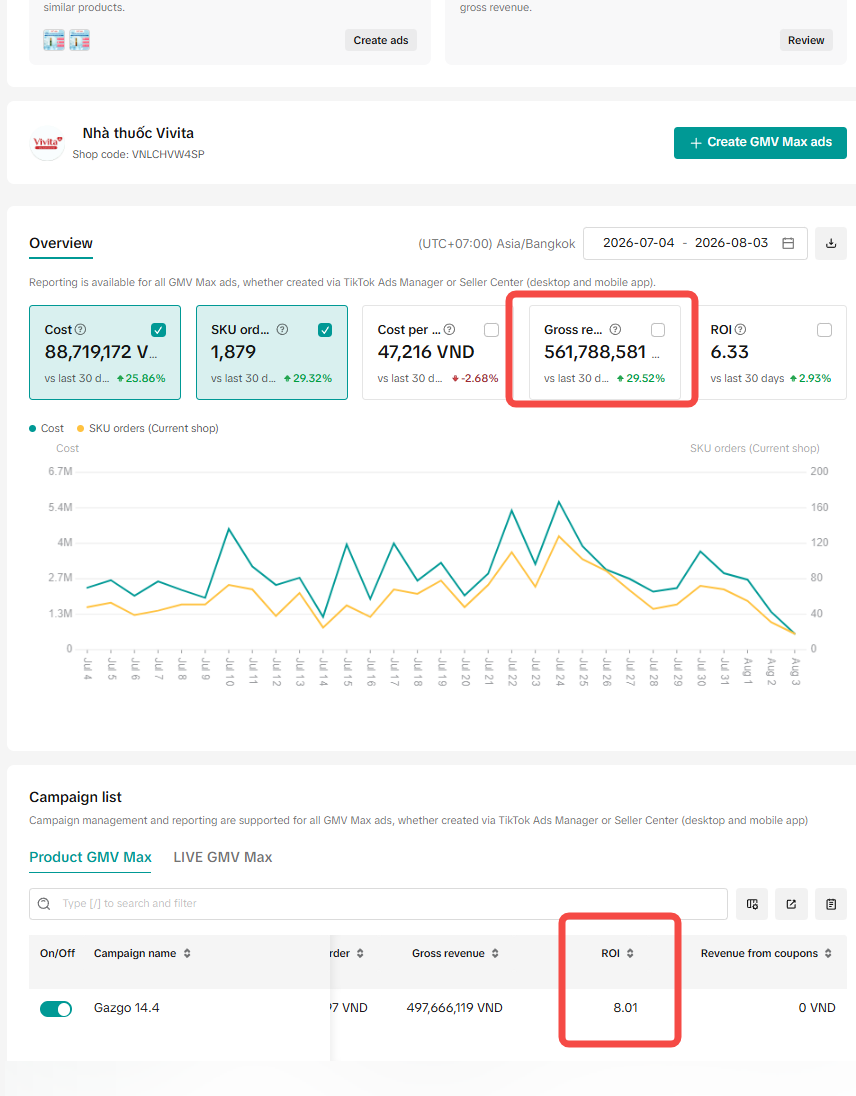Open the customize columns icon
Screen dimensions: 856x1096
[x=752, y=904]
